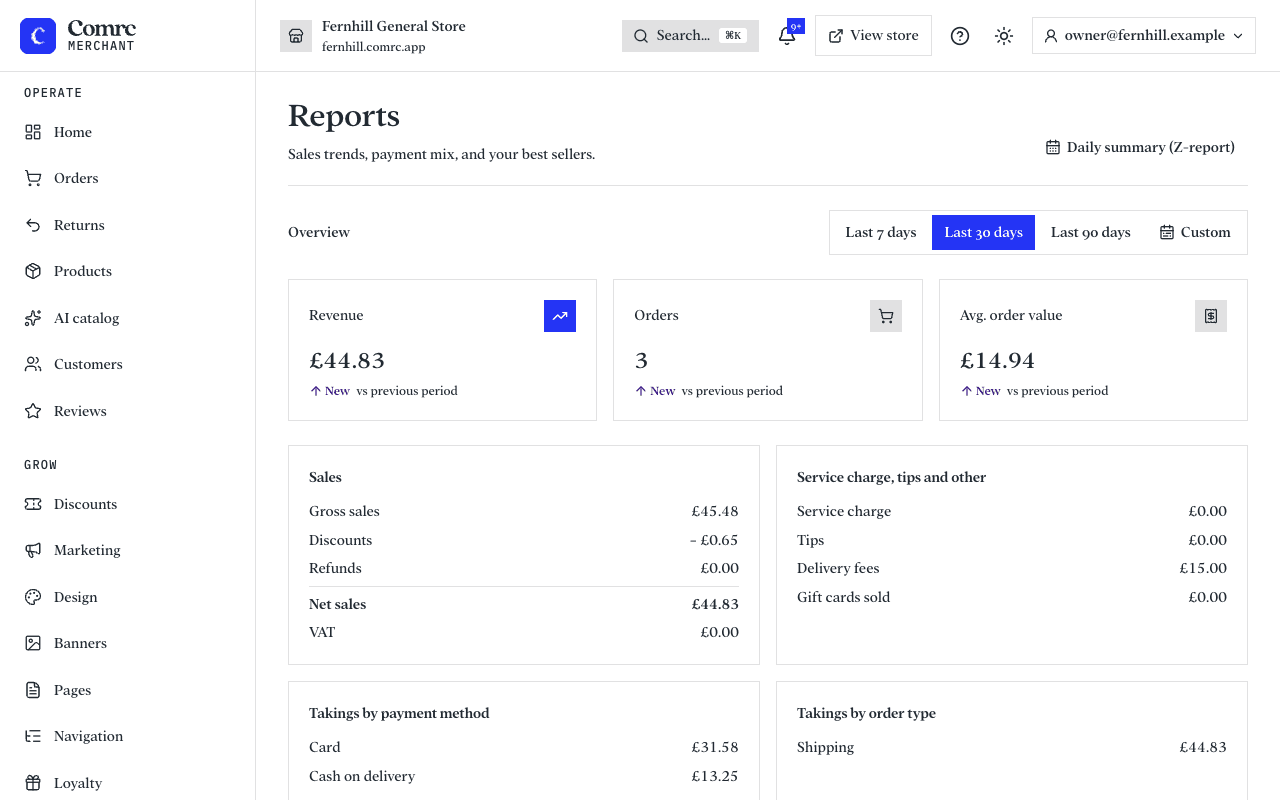Click Net sales value £44.83
1280x800 pixels.
(715, 604)
